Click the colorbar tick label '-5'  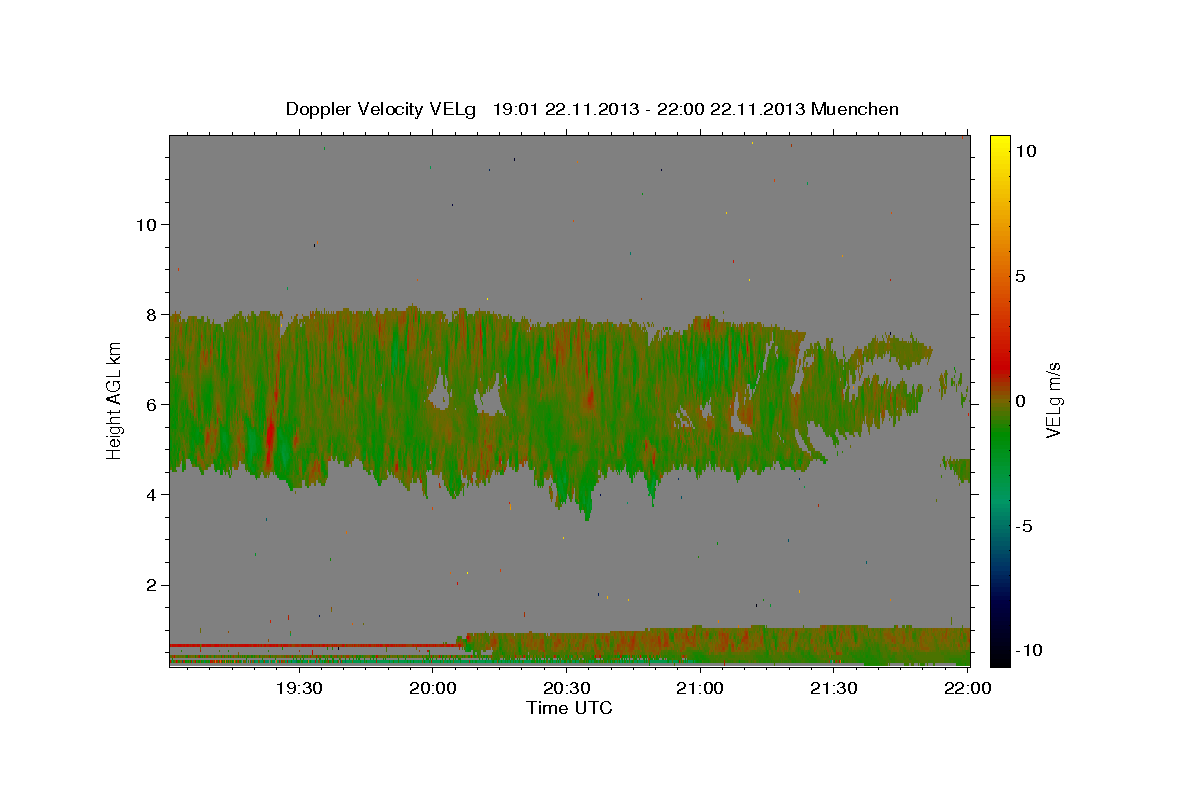(x=1022, y=526)
